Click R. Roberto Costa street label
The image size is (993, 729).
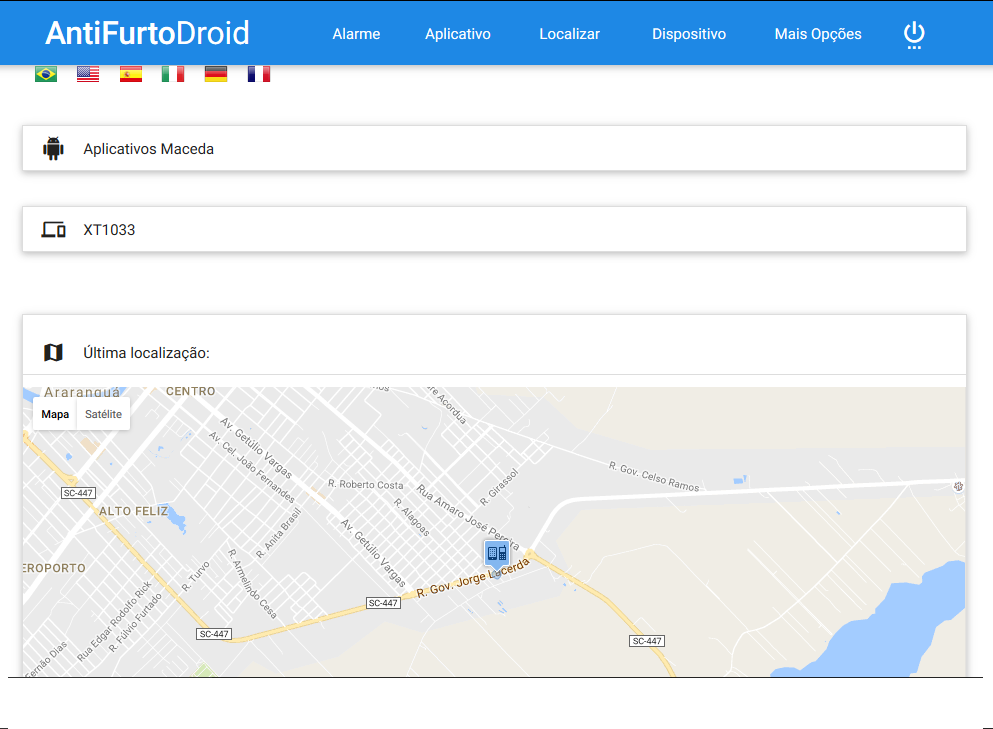[365, 485]
